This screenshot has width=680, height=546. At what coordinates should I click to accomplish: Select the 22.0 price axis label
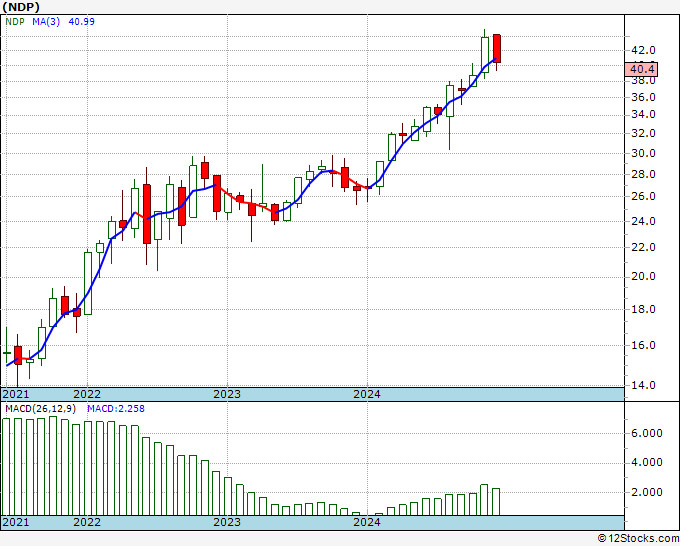[x=643, y=248]
